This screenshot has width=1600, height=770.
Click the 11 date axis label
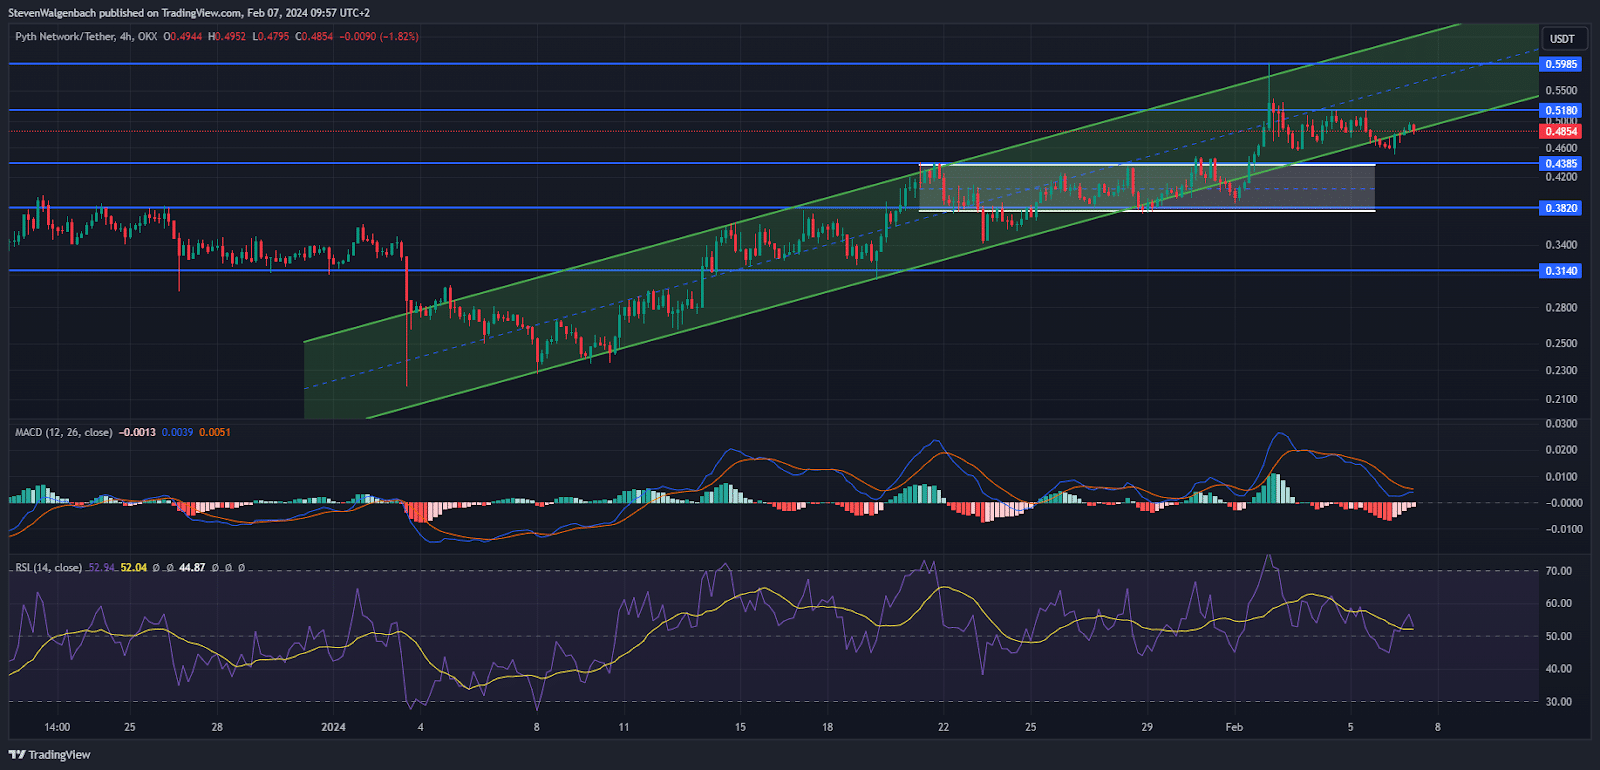(x=624, y=728)
